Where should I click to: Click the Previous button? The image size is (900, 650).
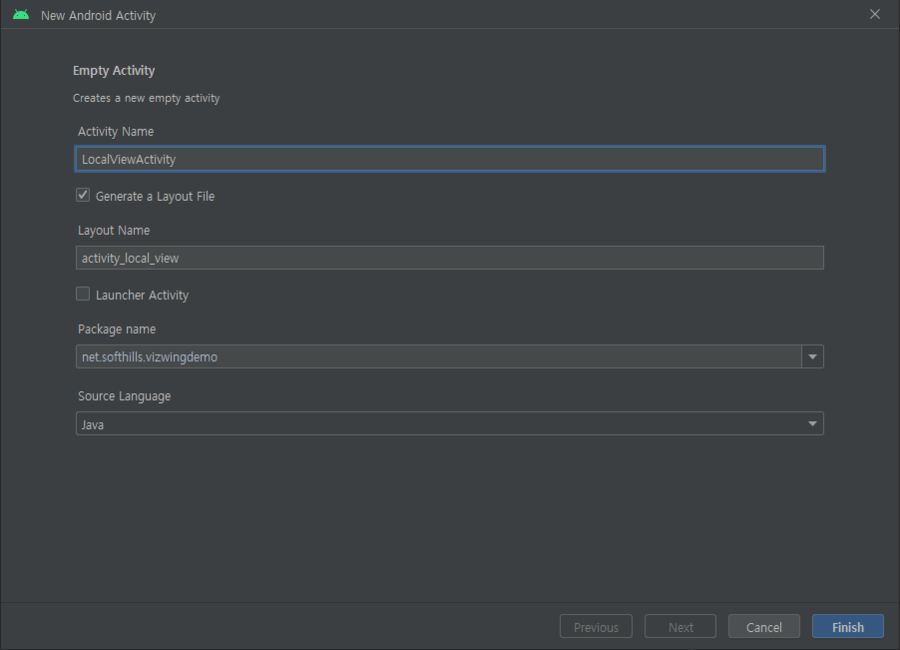pyautogui.click(x=596, y=626)
